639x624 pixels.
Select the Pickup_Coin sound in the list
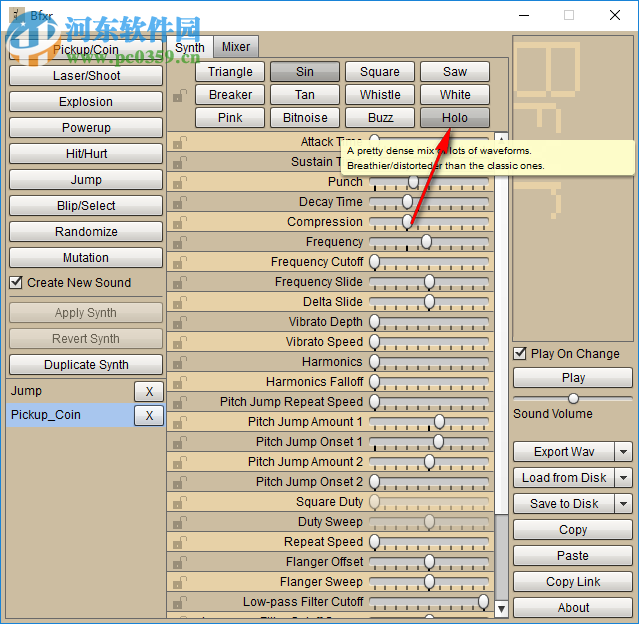(70, 415)
